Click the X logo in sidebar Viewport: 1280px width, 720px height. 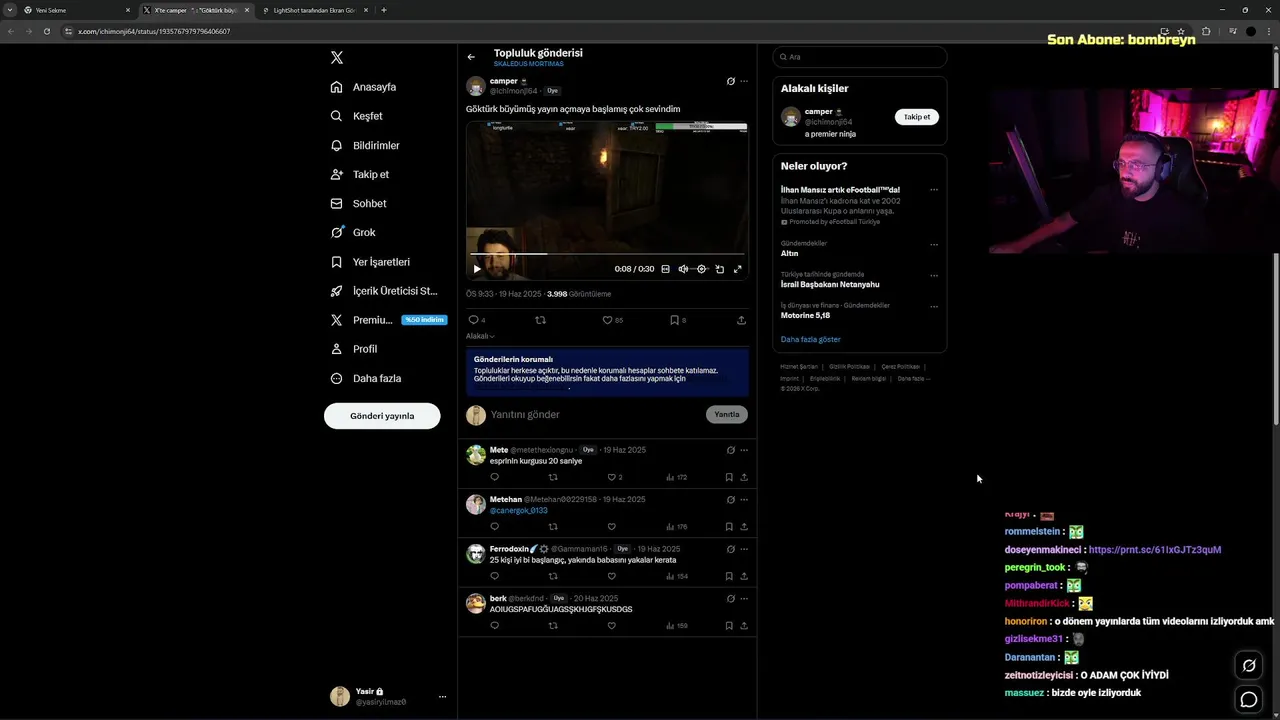click(337, 58)
